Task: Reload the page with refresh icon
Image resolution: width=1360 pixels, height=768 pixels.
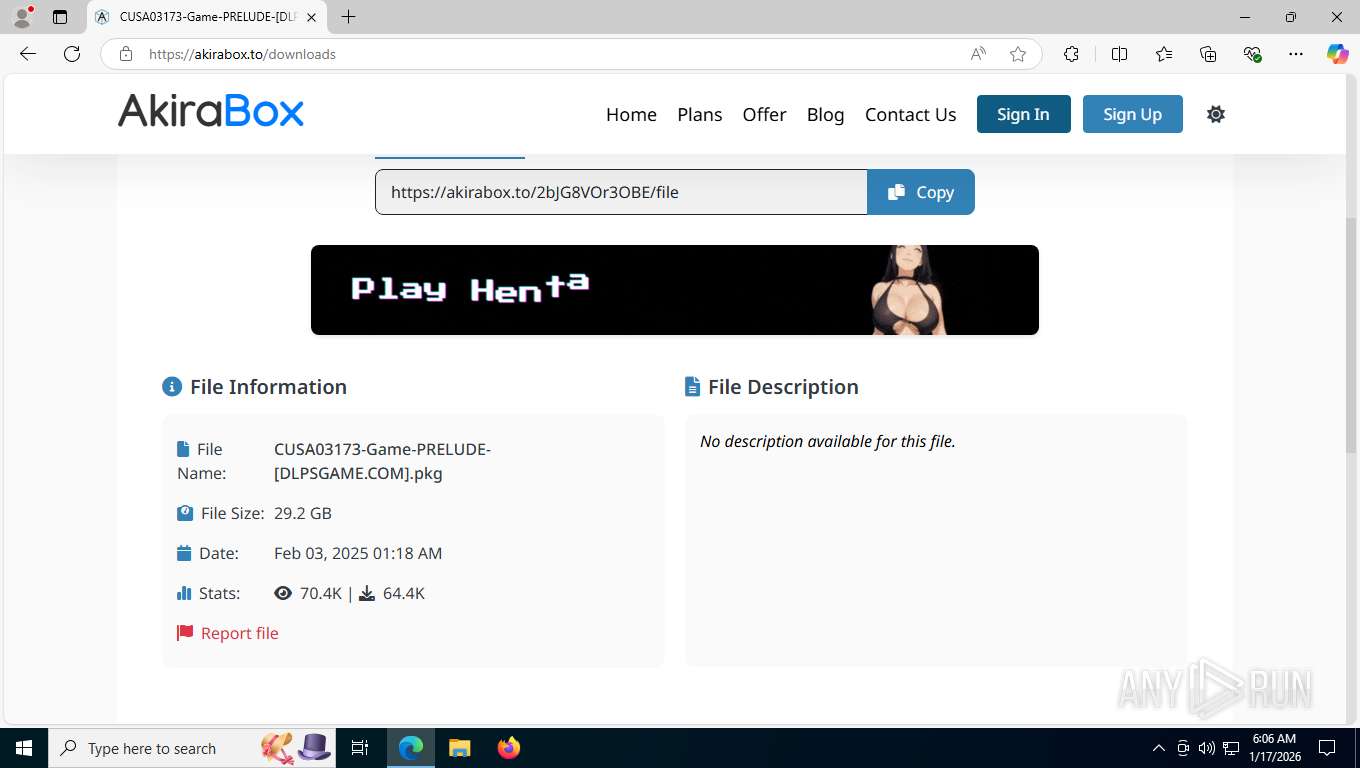Action: tap(72, 54)
